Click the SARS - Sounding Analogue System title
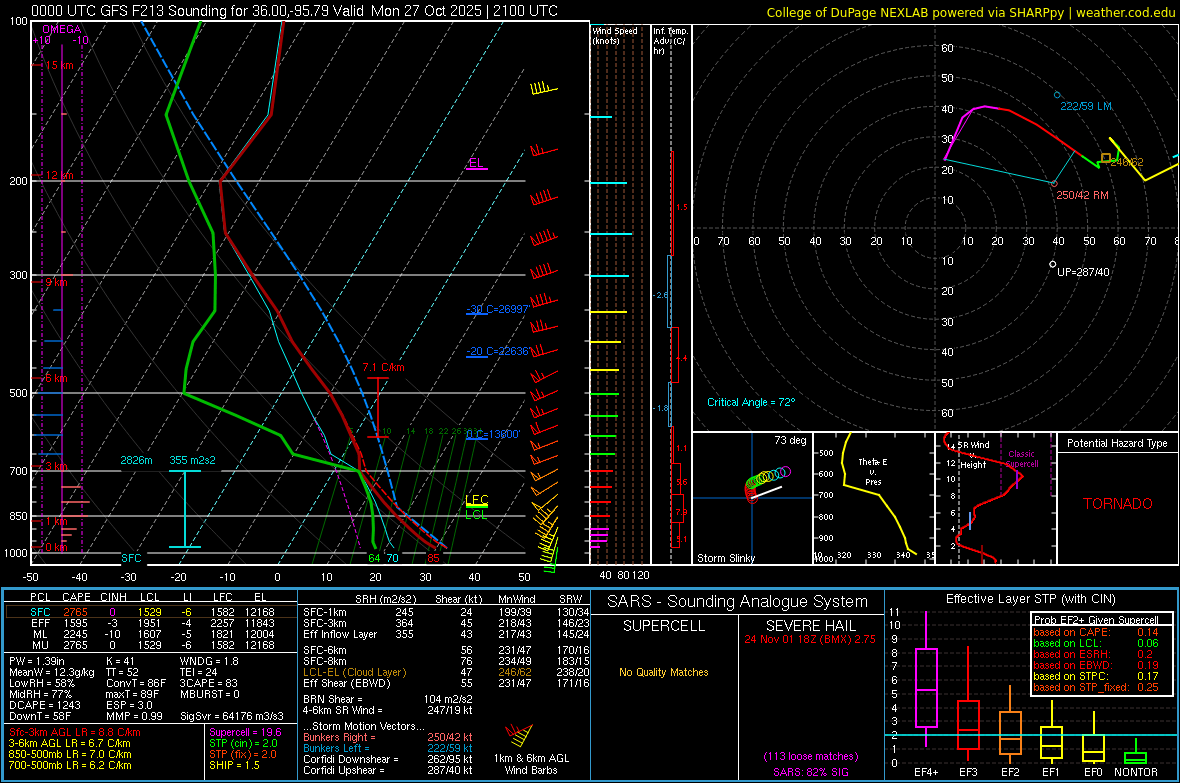The image size is (1180, 783). (x=737, y=602)
